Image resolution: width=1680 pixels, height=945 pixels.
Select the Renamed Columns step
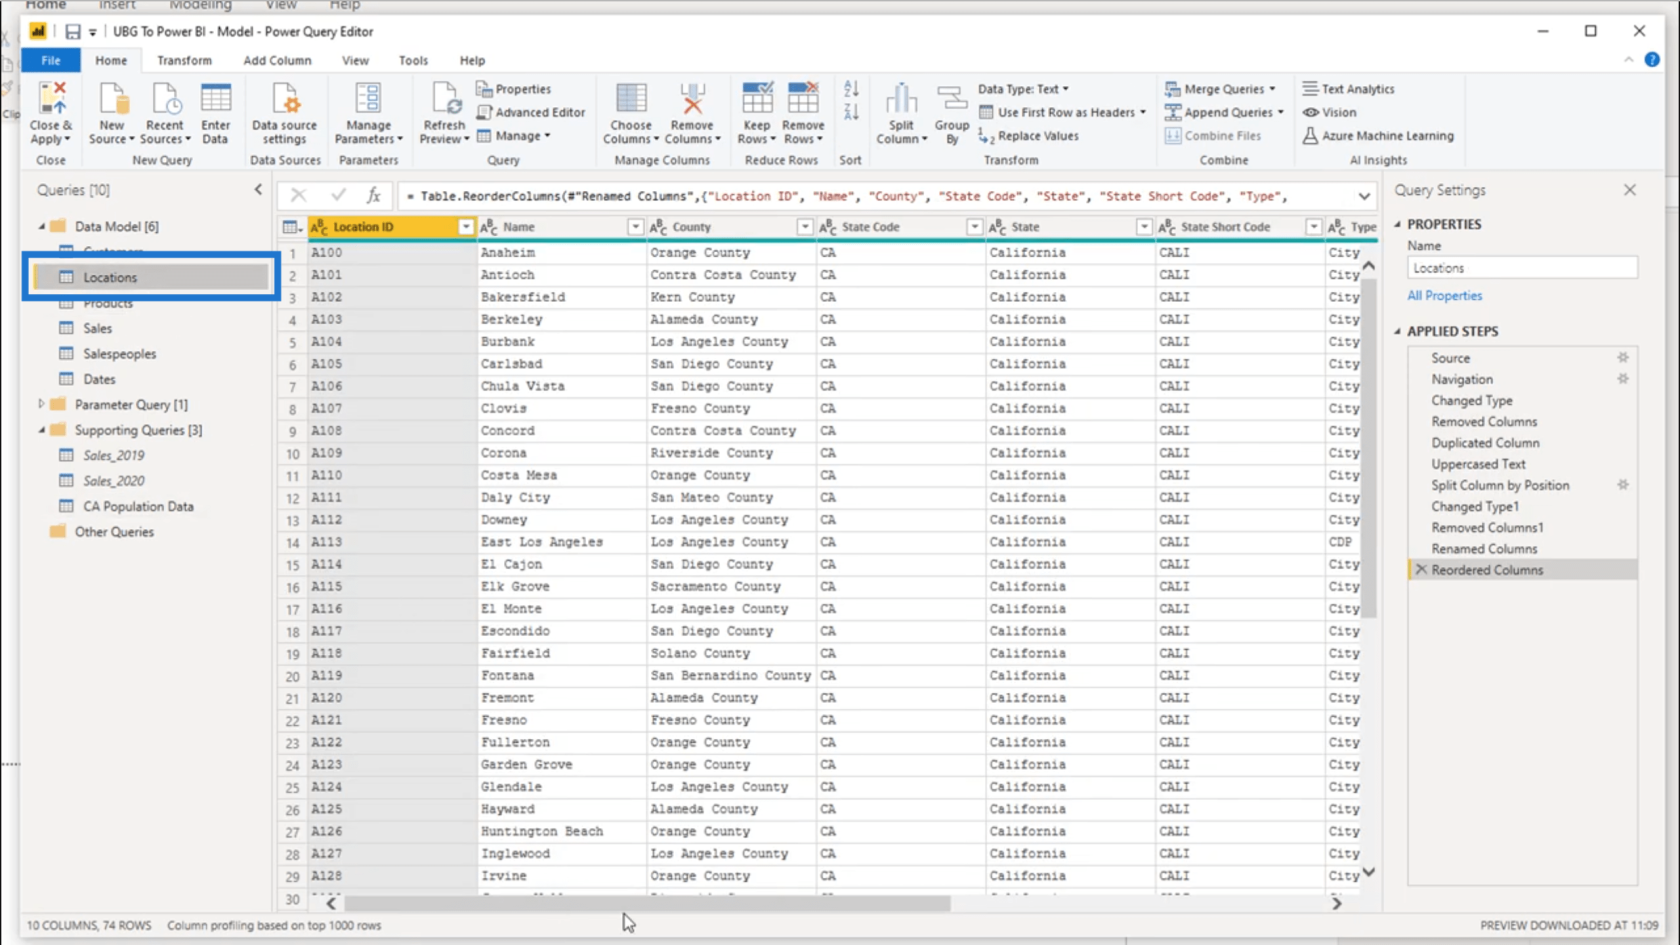coord(1484,549)
